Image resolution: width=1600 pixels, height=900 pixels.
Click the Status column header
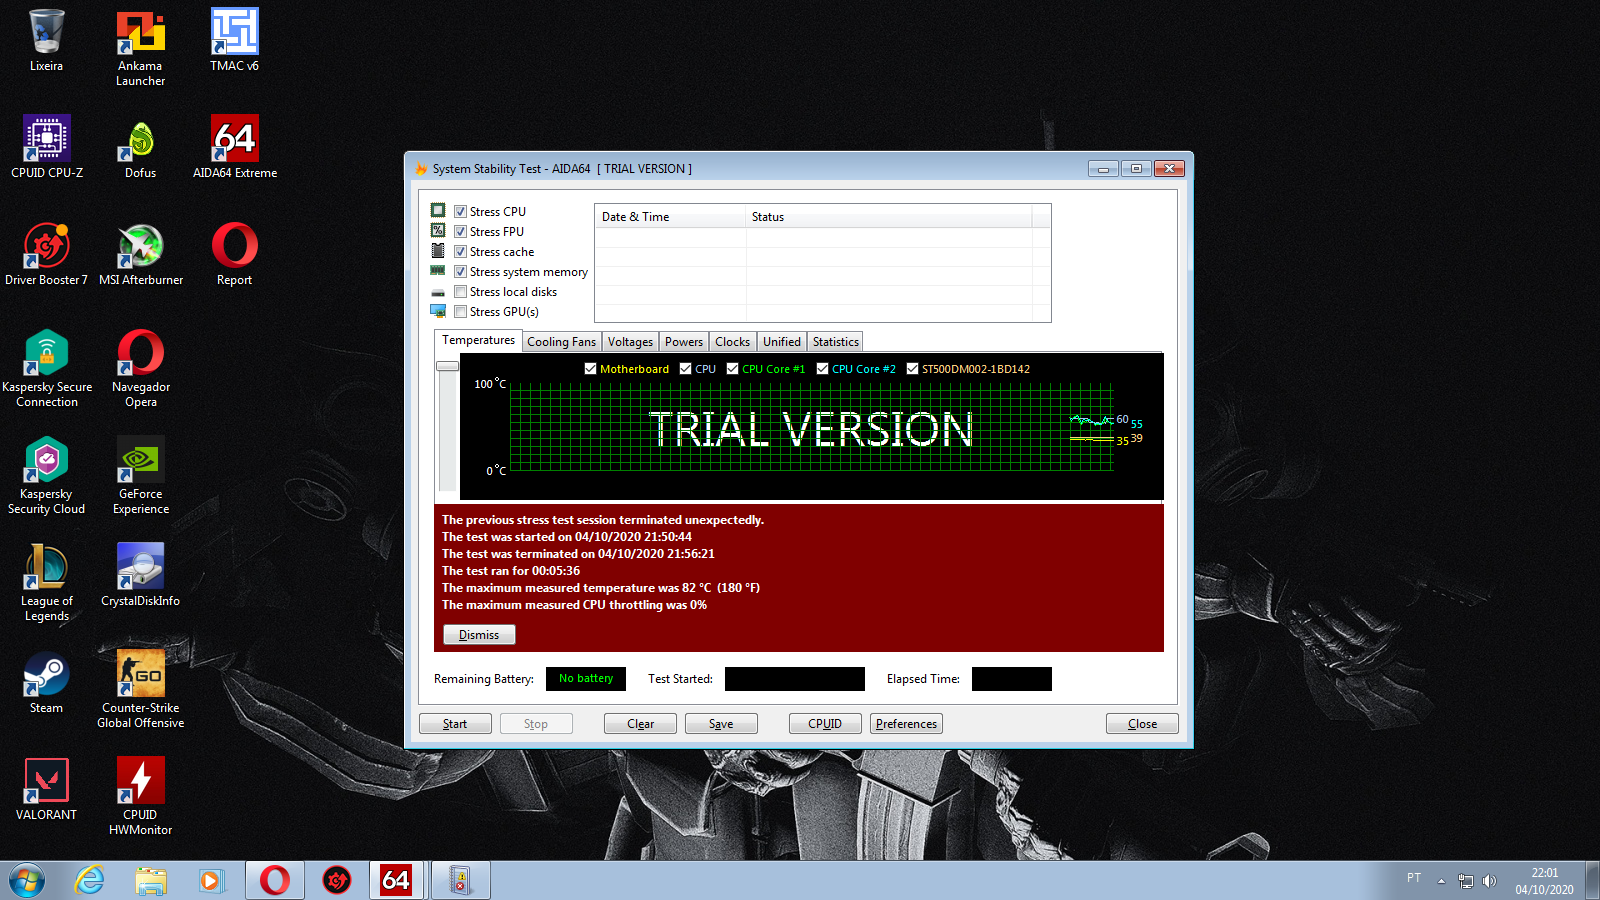888,217
